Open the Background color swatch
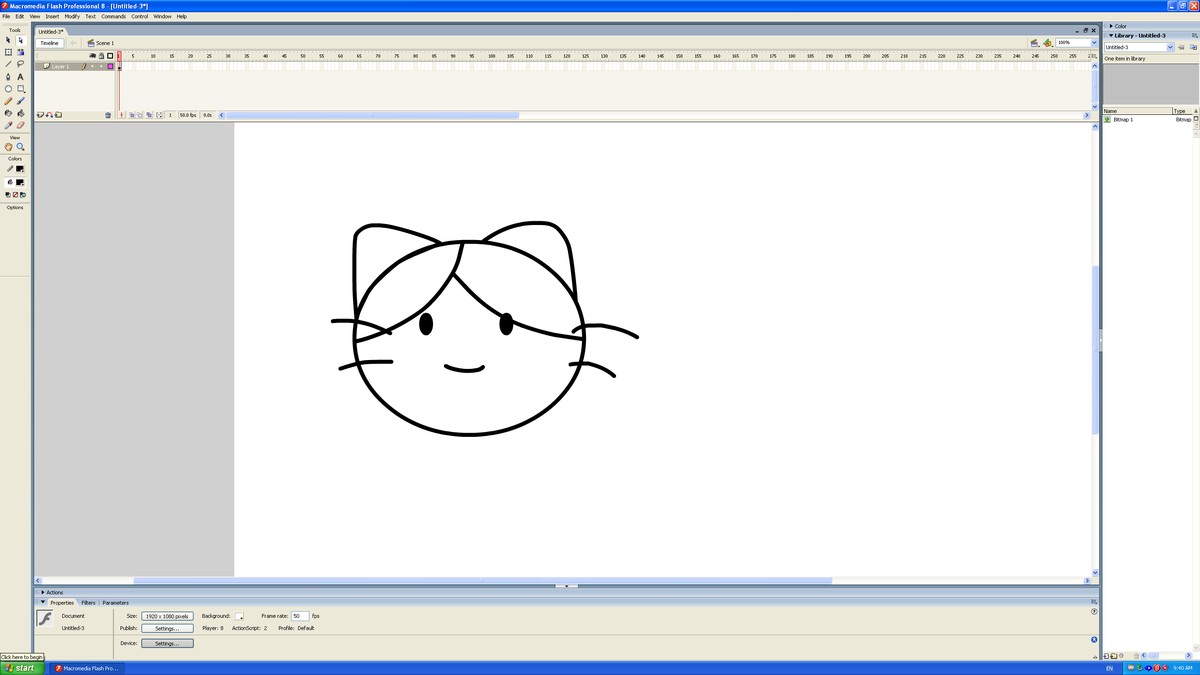The width and height of the screenshot is (1200, 675). pos(239,616)
